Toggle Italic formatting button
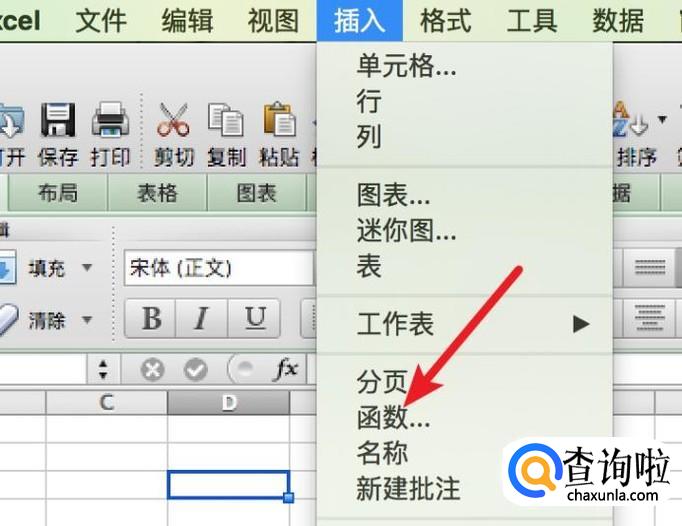Image resolution: width=682 pixels, height=526 pixels. pos(201,318)
